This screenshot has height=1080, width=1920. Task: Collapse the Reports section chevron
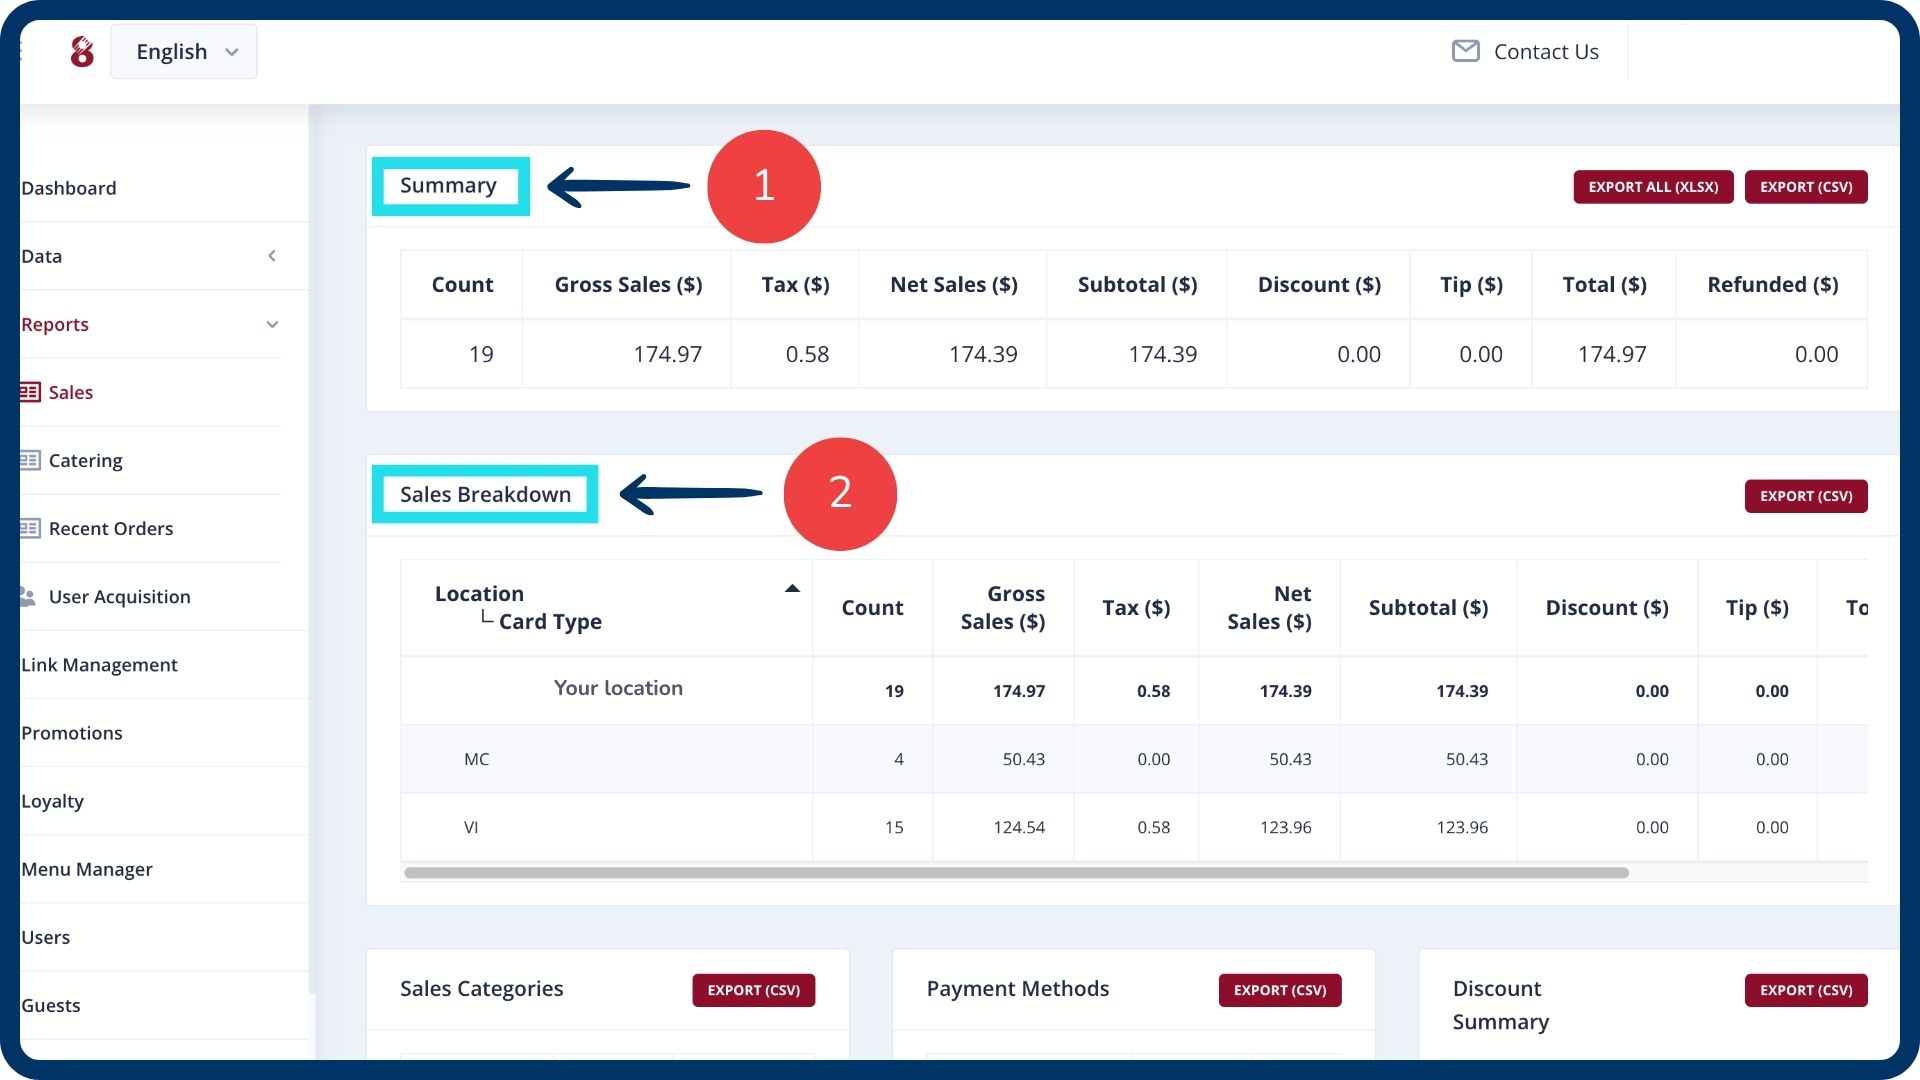pos(272,324)
